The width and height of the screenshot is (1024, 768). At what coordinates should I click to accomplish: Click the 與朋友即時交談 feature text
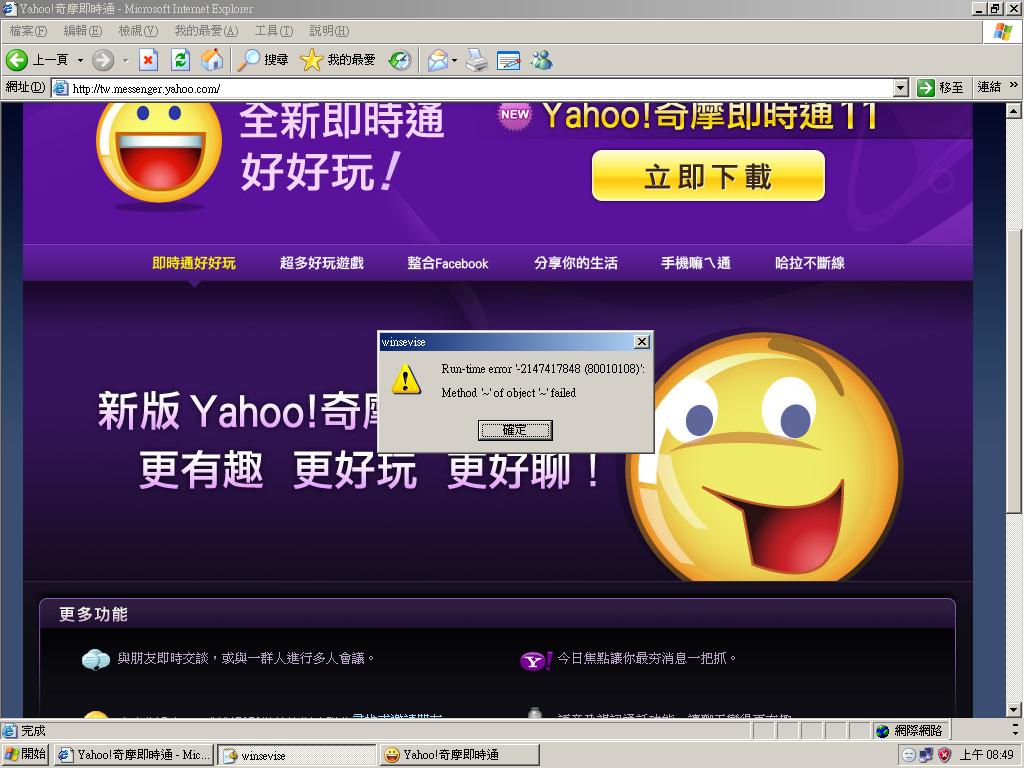(246, 658)
